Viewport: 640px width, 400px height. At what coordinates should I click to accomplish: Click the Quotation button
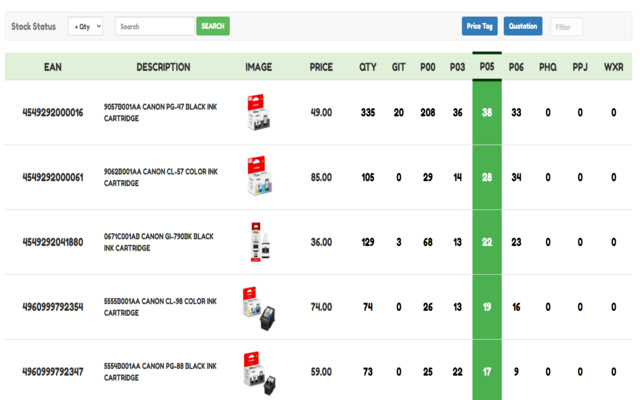coord(523,26)
